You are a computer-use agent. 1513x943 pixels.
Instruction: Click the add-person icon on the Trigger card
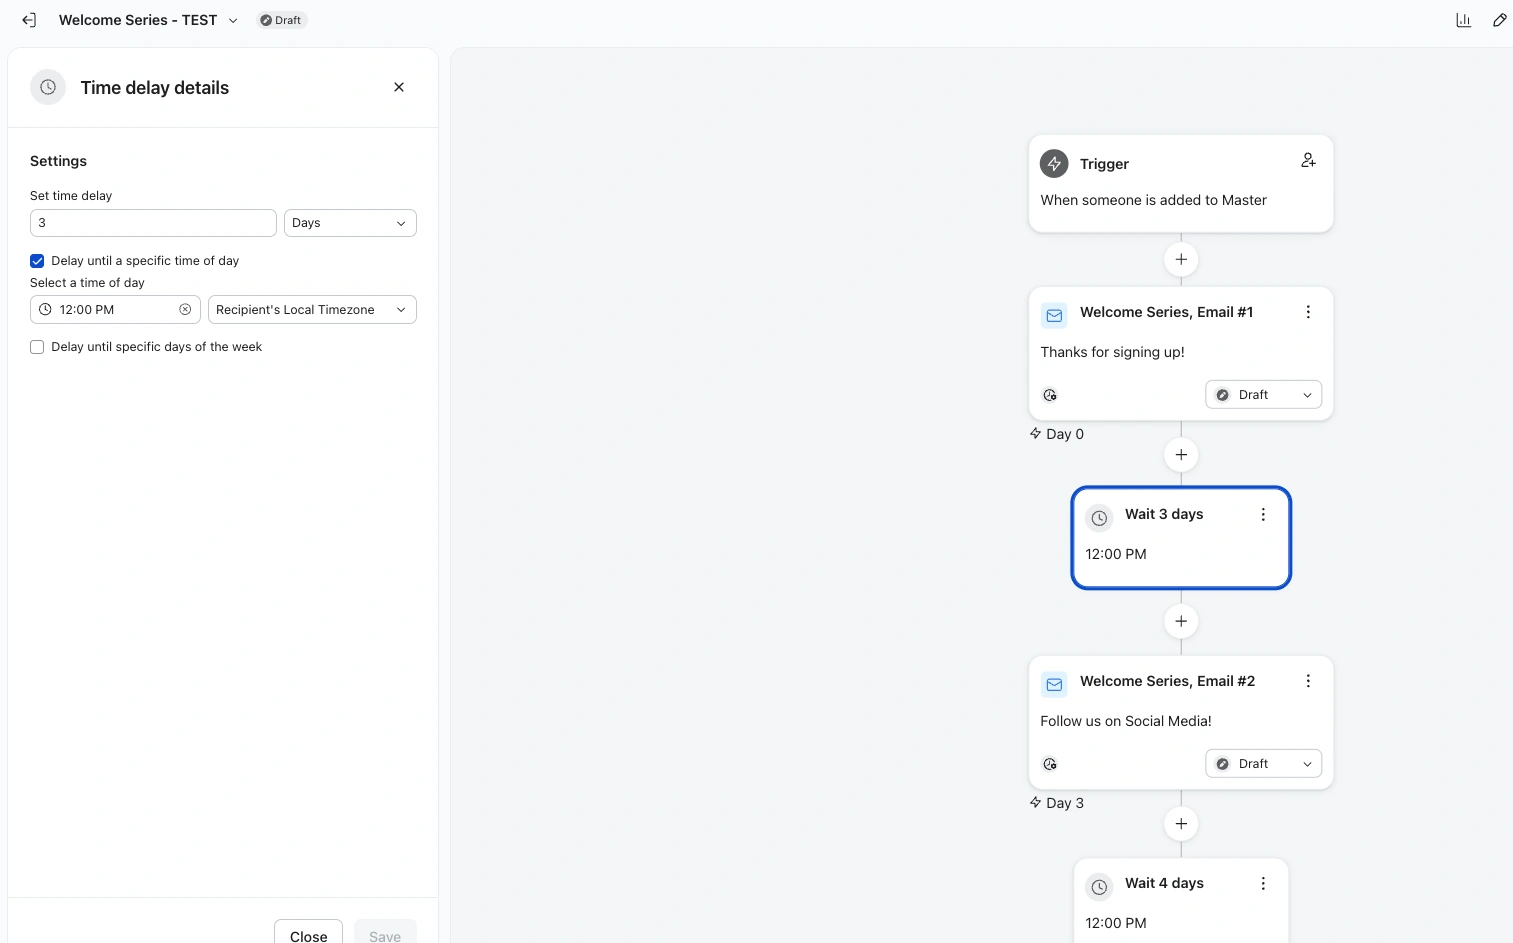tap(1308, 160)
